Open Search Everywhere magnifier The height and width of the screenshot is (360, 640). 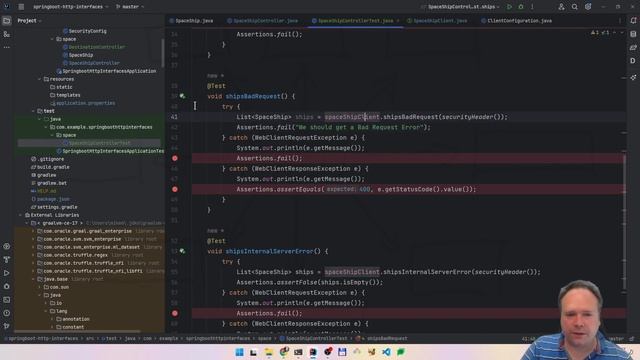point(574,7)
